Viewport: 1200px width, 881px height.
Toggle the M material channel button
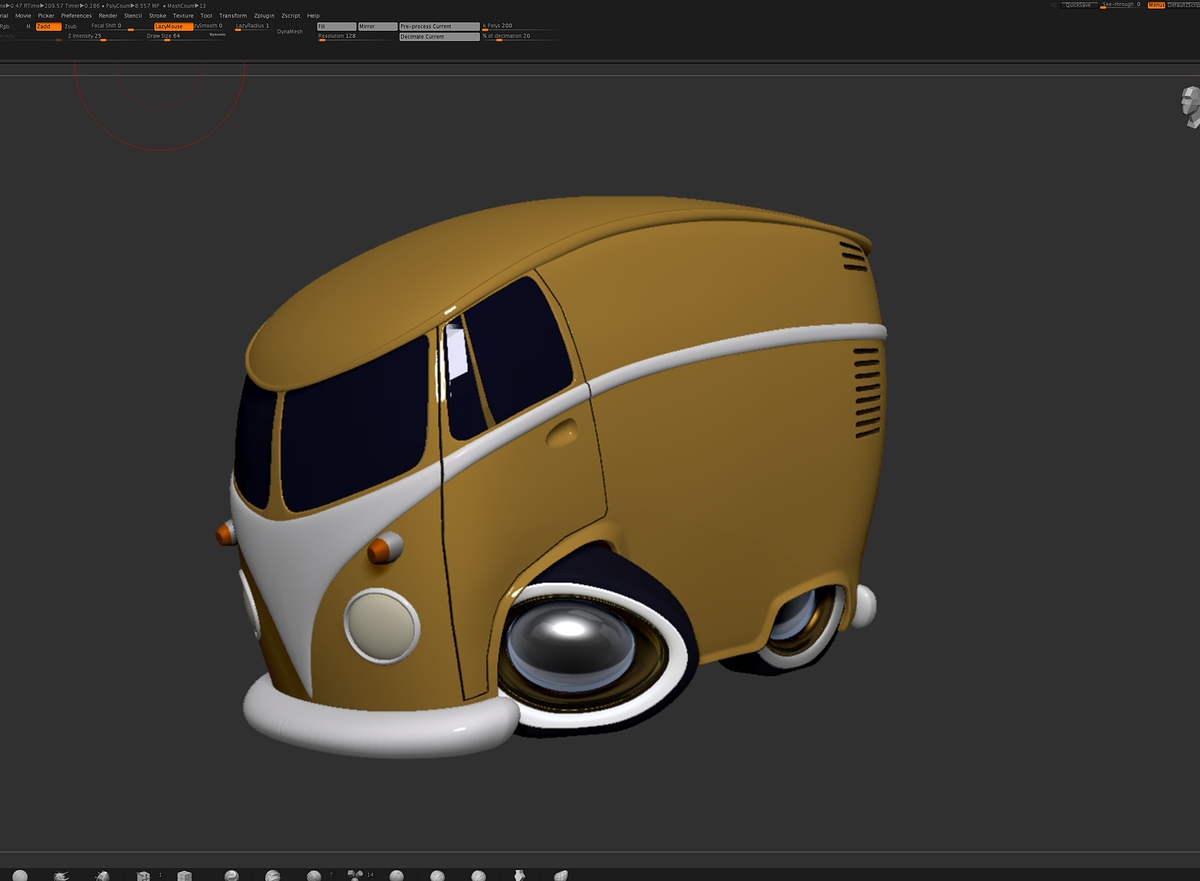pos(29,26)
